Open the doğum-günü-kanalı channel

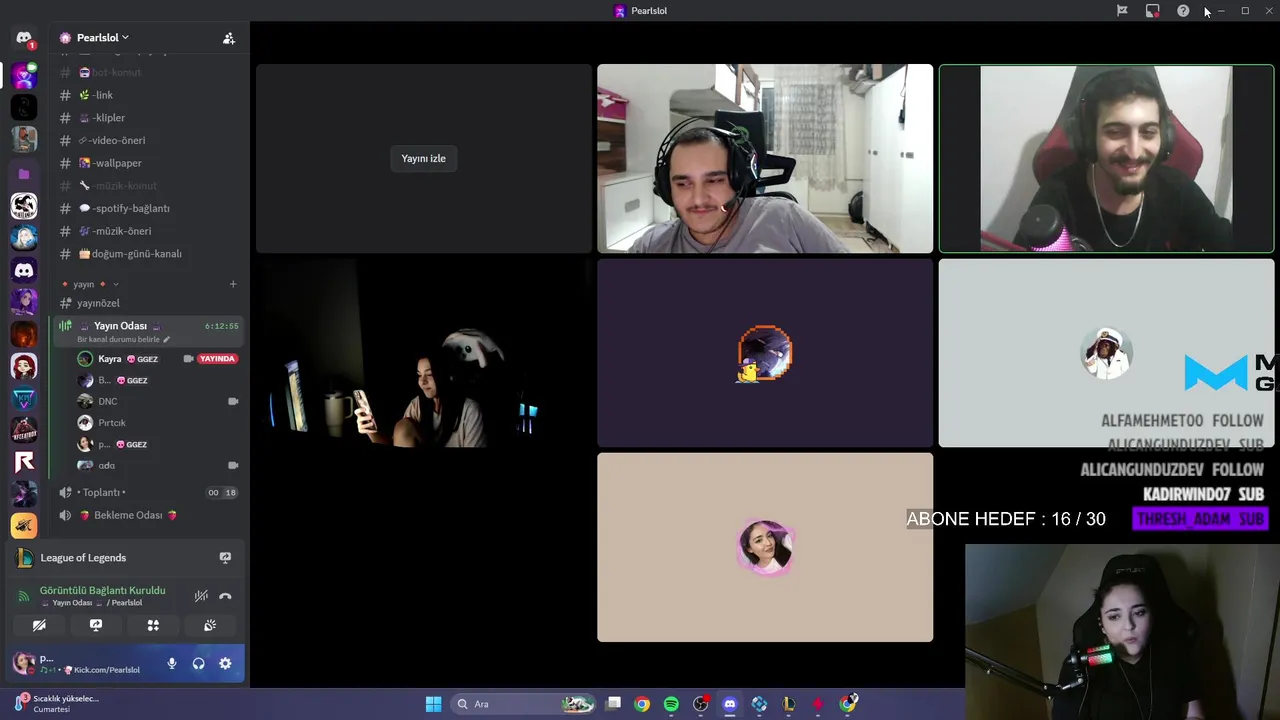pyautogui.click(x=147, y=254)
